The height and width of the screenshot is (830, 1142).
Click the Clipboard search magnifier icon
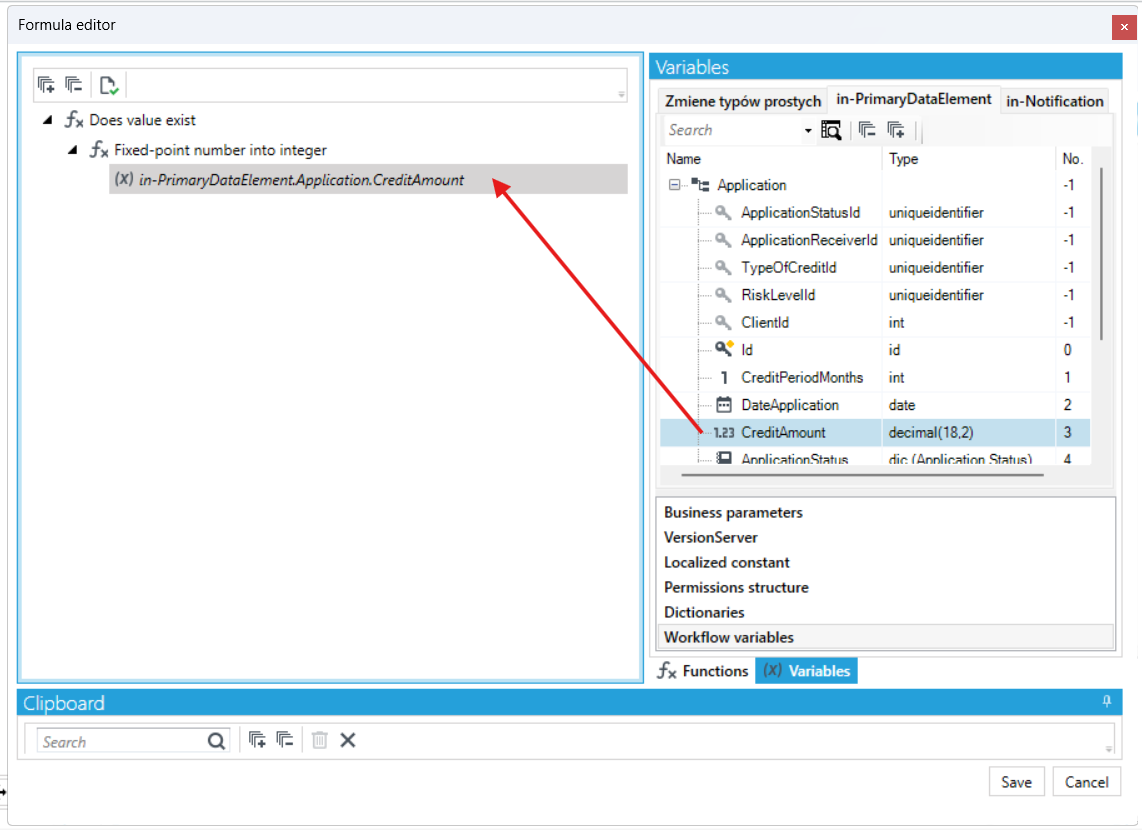pyautogui.click(x=216, y=741)
